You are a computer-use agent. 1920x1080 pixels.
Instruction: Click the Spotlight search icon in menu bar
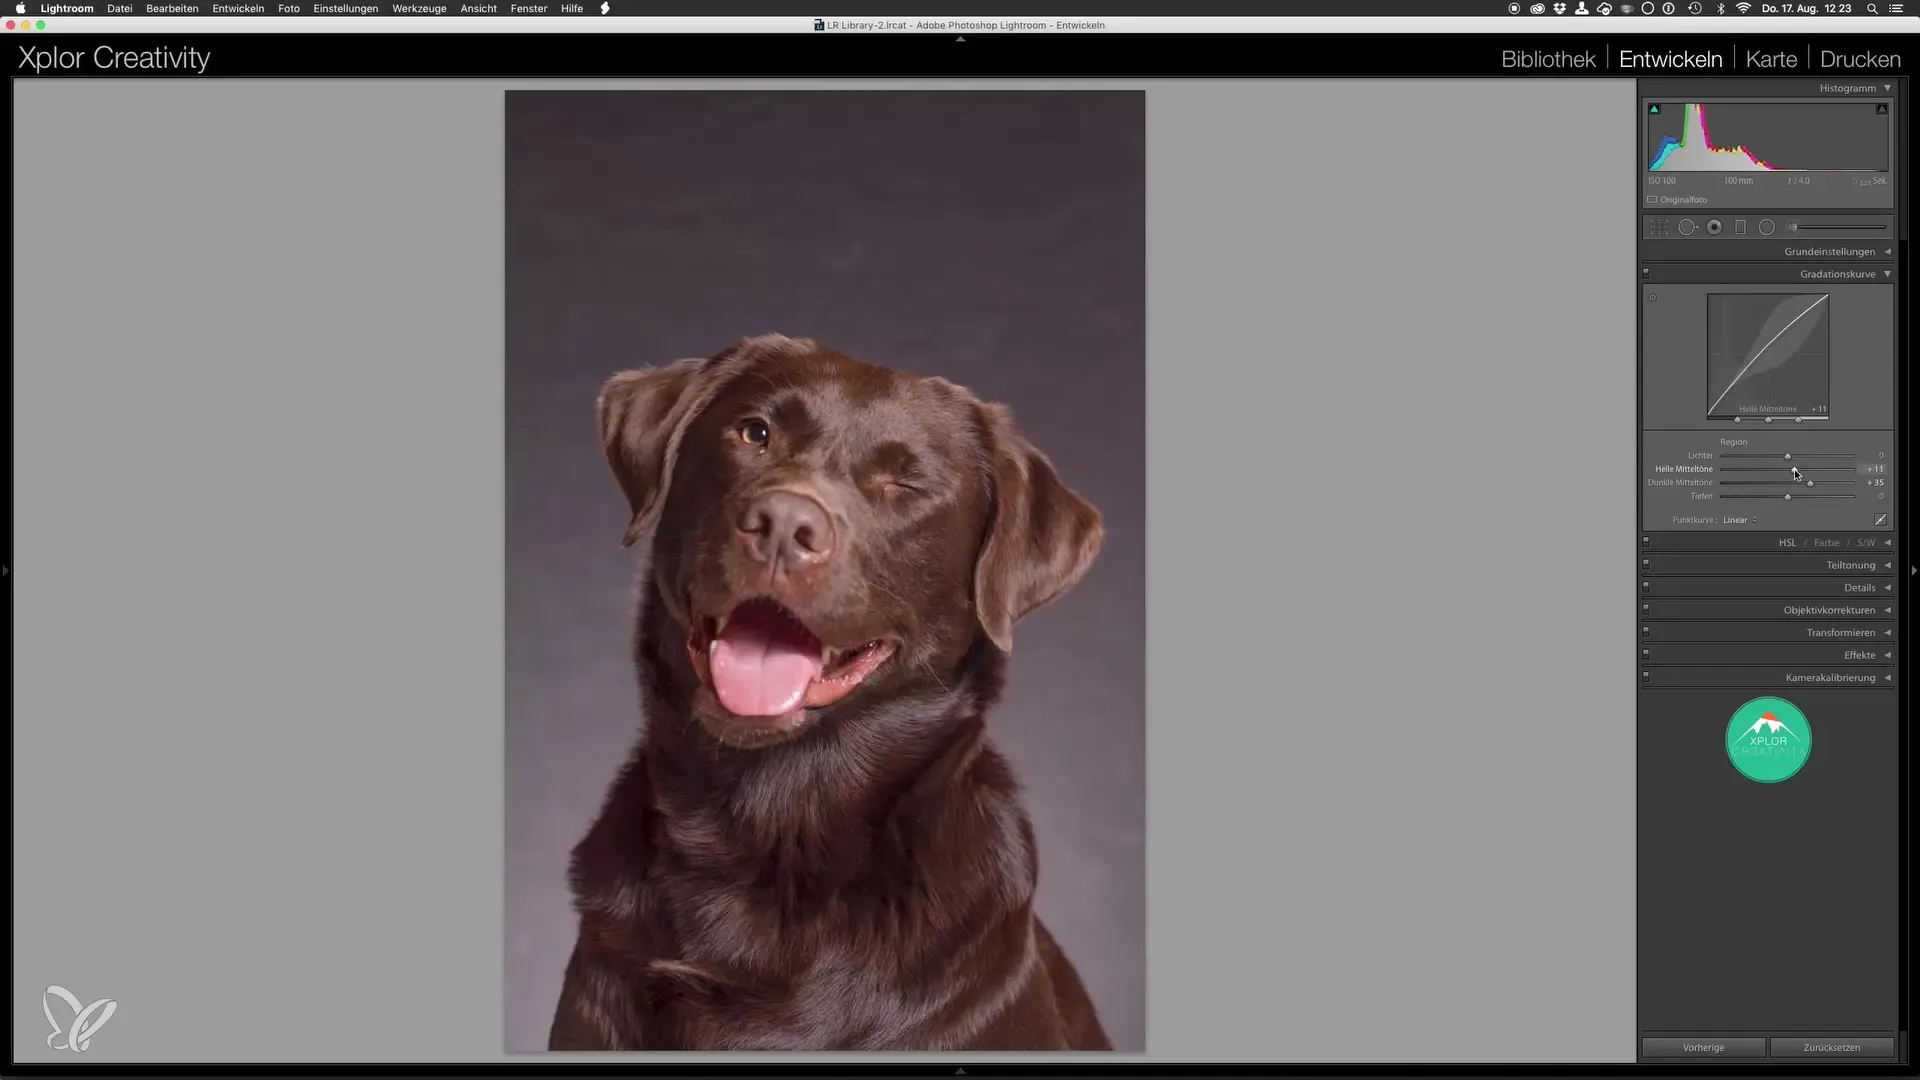click(x=1872, y=8)
